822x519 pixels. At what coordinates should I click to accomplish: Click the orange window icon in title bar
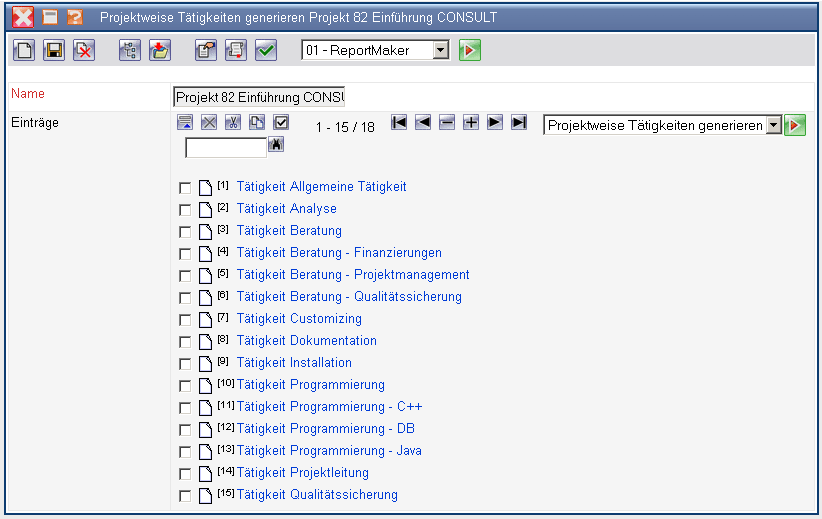(x=50, y=17)
